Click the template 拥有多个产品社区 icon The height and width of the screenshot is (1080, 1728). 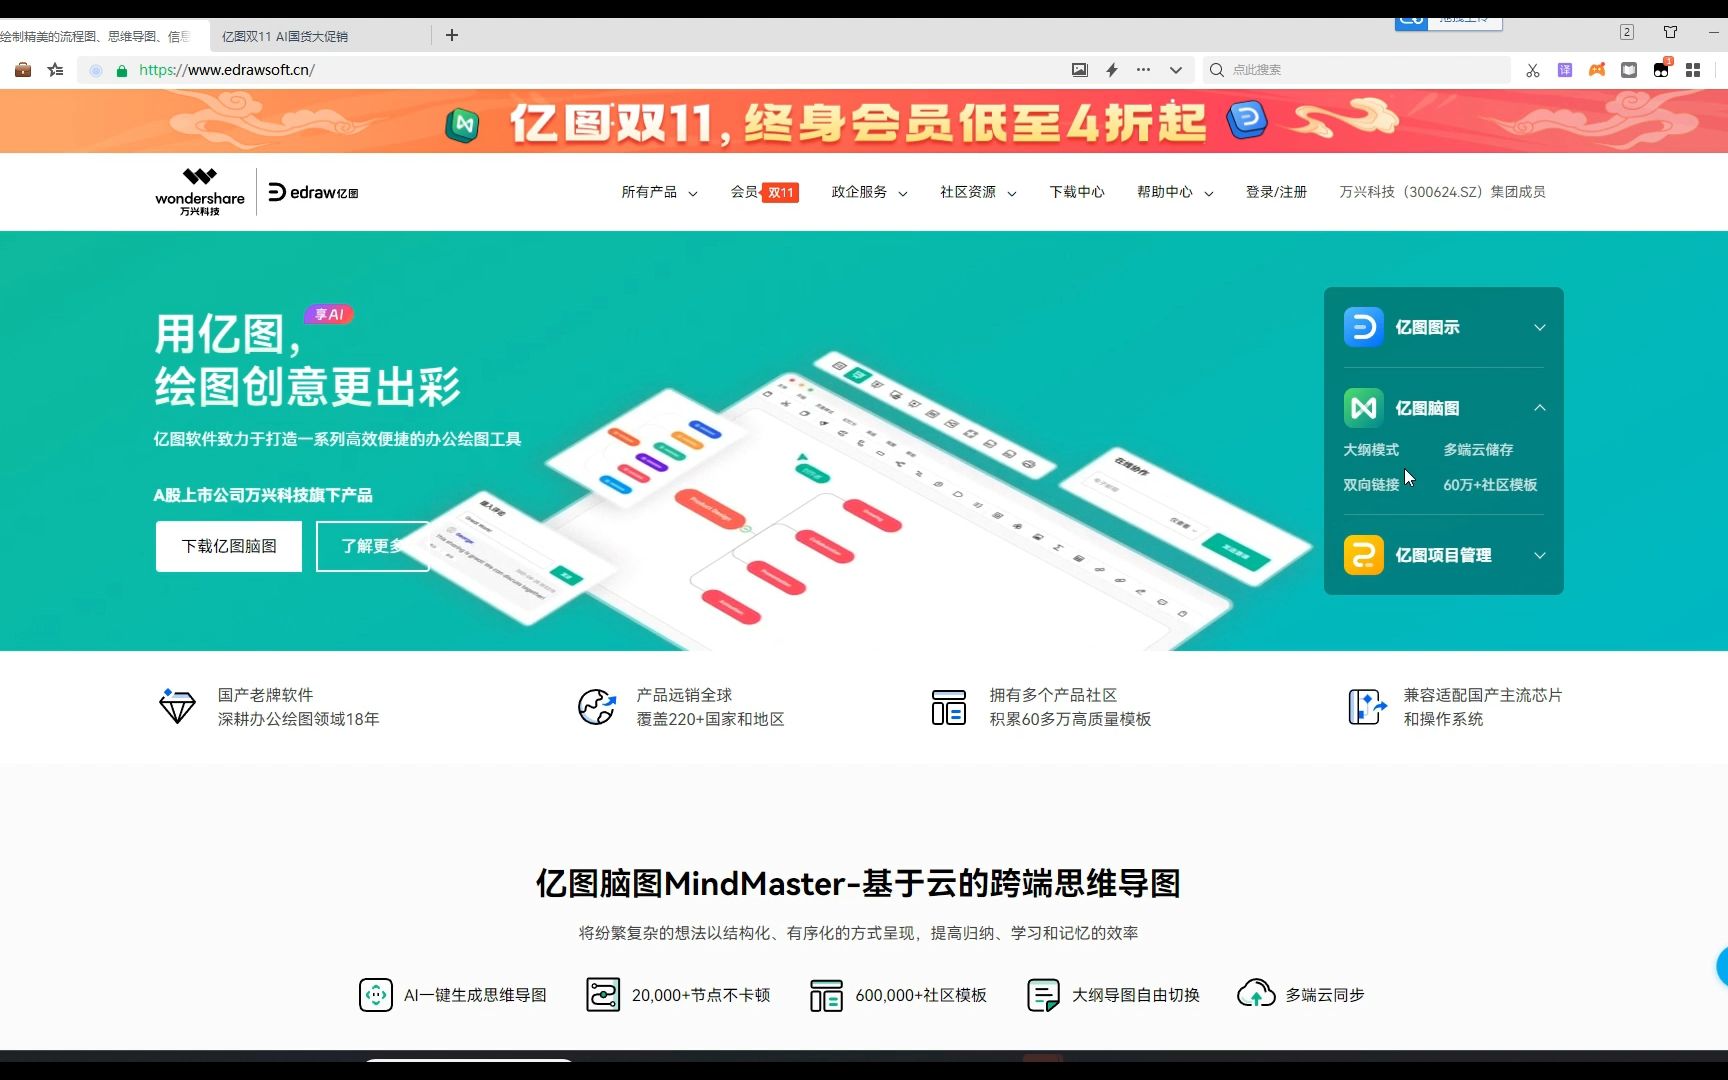click(948, 707)
